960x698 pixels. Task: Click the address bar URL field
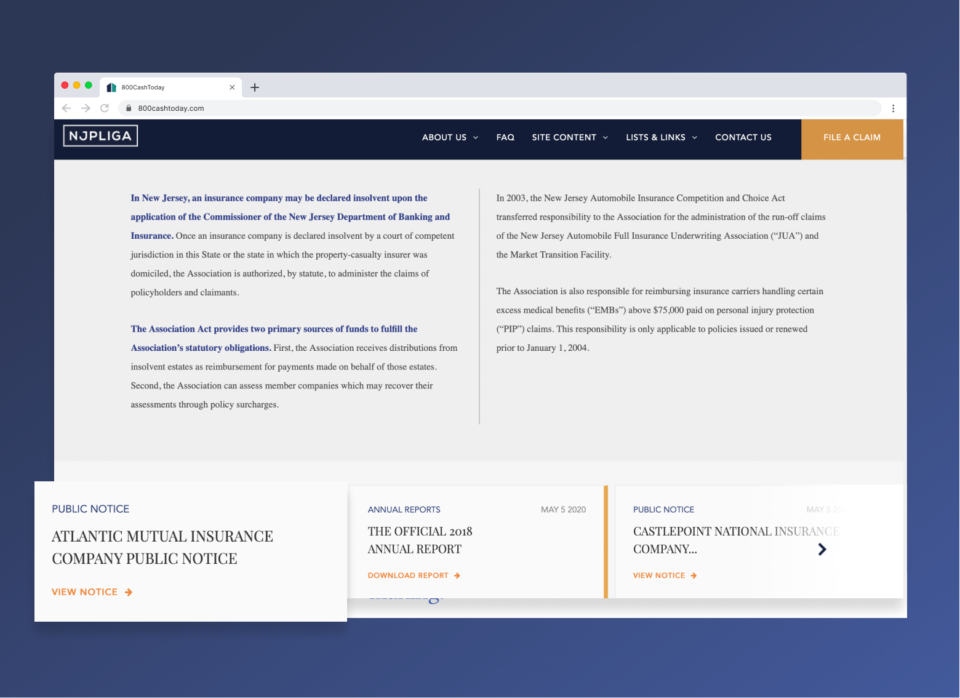pos(500,108)
